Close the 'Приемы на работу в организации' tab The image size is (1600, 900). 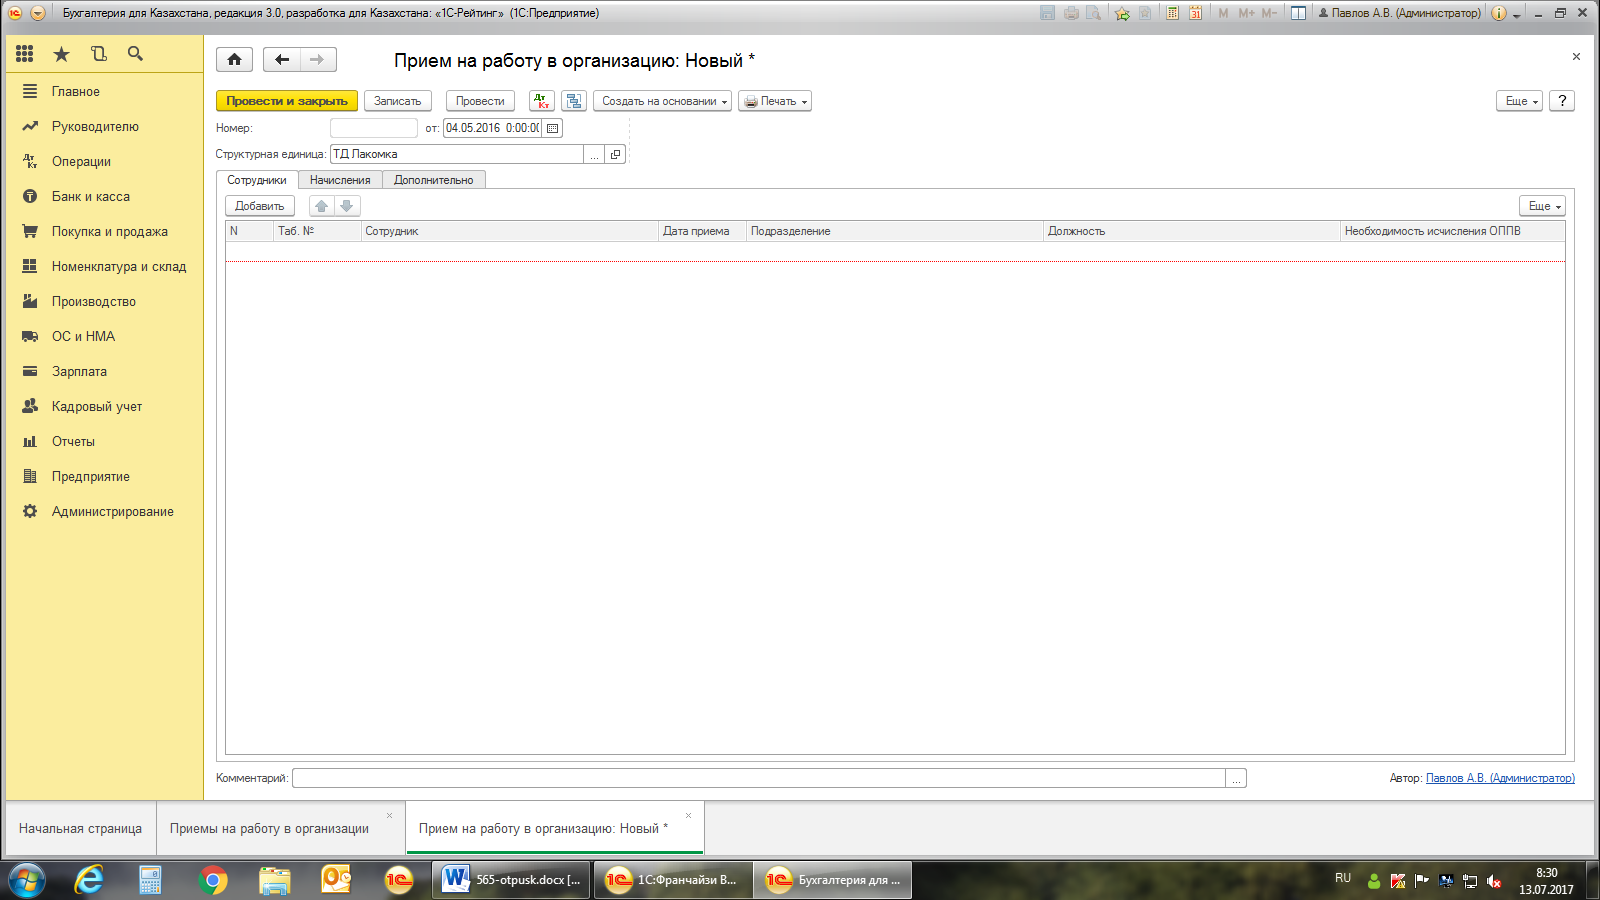389,816
